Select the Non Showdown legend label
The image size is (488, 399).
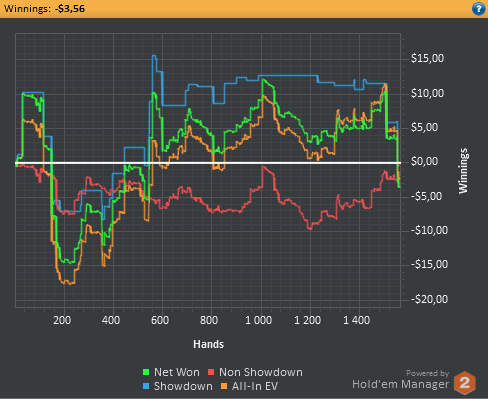coord(261,372)
